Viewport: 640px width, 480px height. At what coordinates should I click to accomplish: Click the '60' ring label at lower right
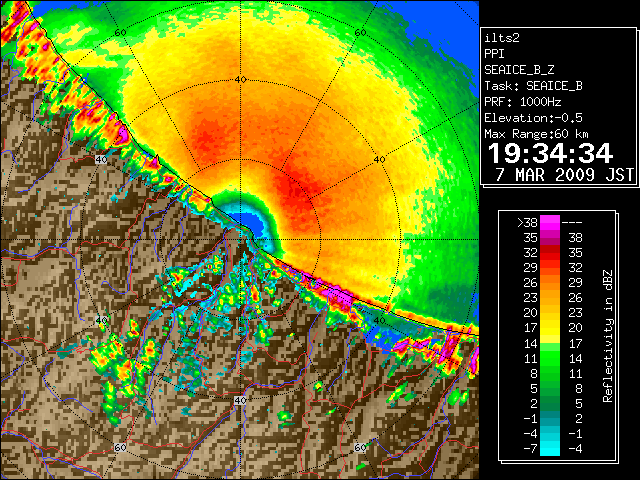point(360,447)
